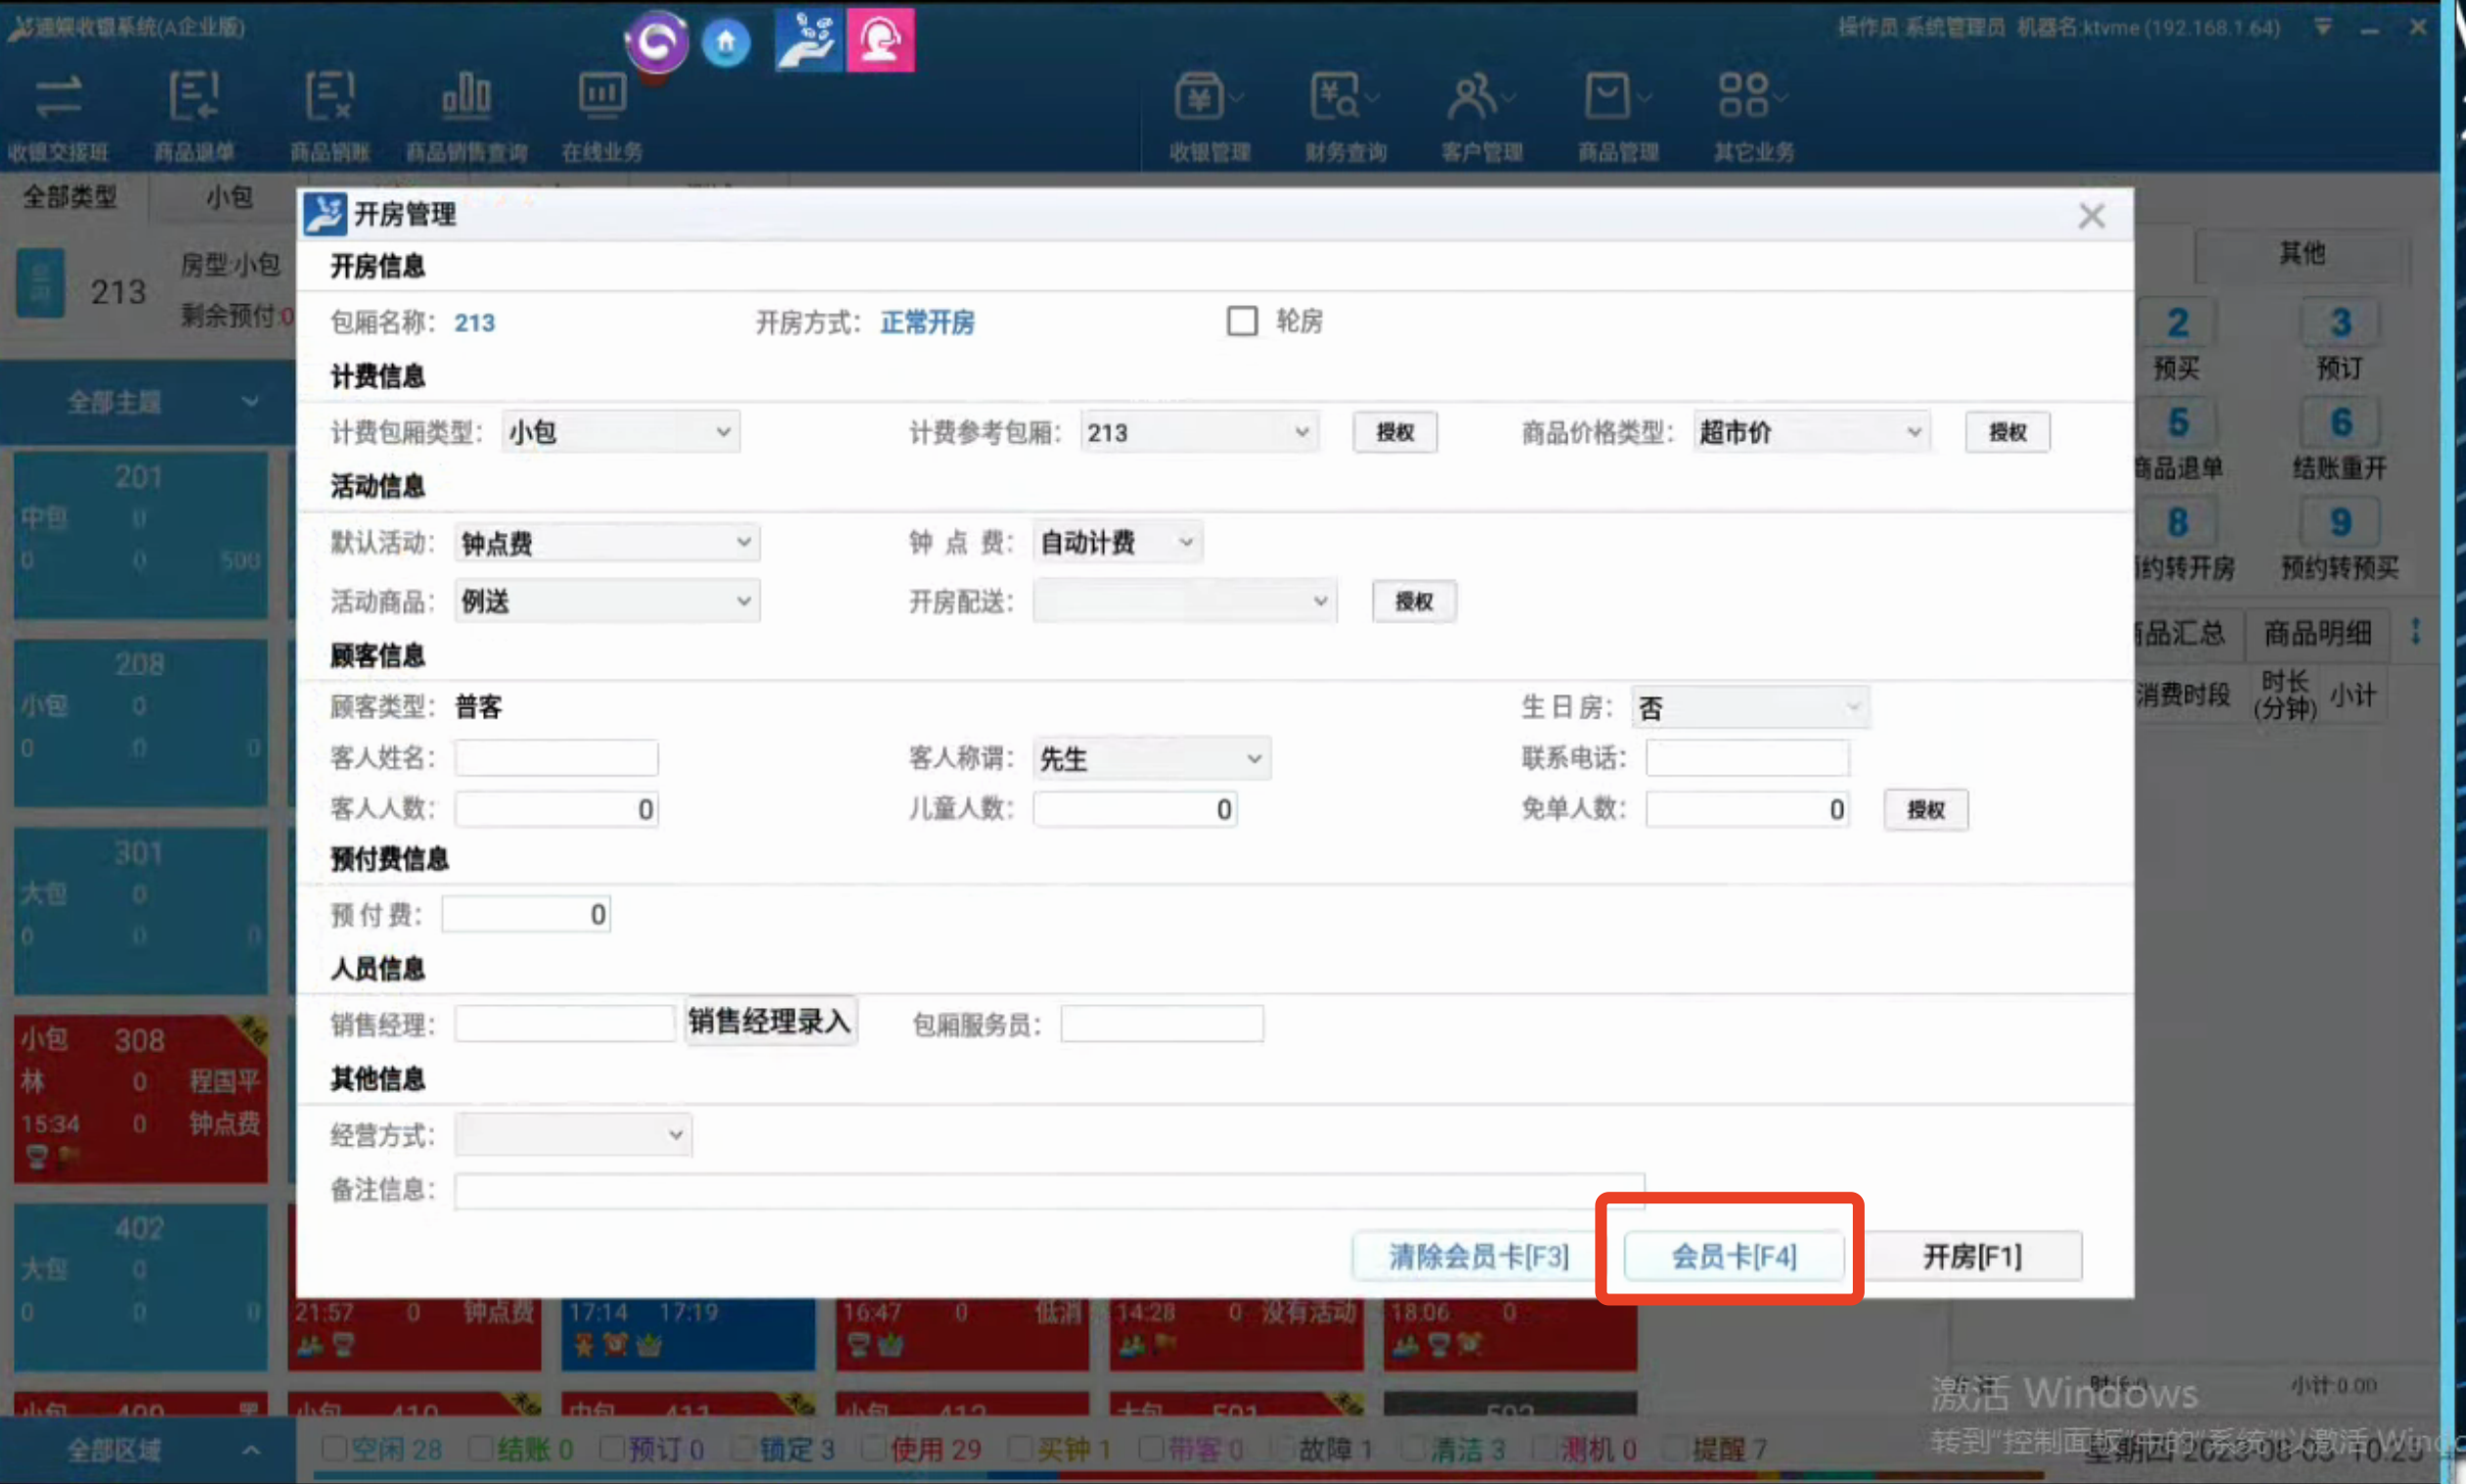Click the hand-with-coins app icon
The height and width of the screenshot is (1484, 2466).
tap(808, 40)
